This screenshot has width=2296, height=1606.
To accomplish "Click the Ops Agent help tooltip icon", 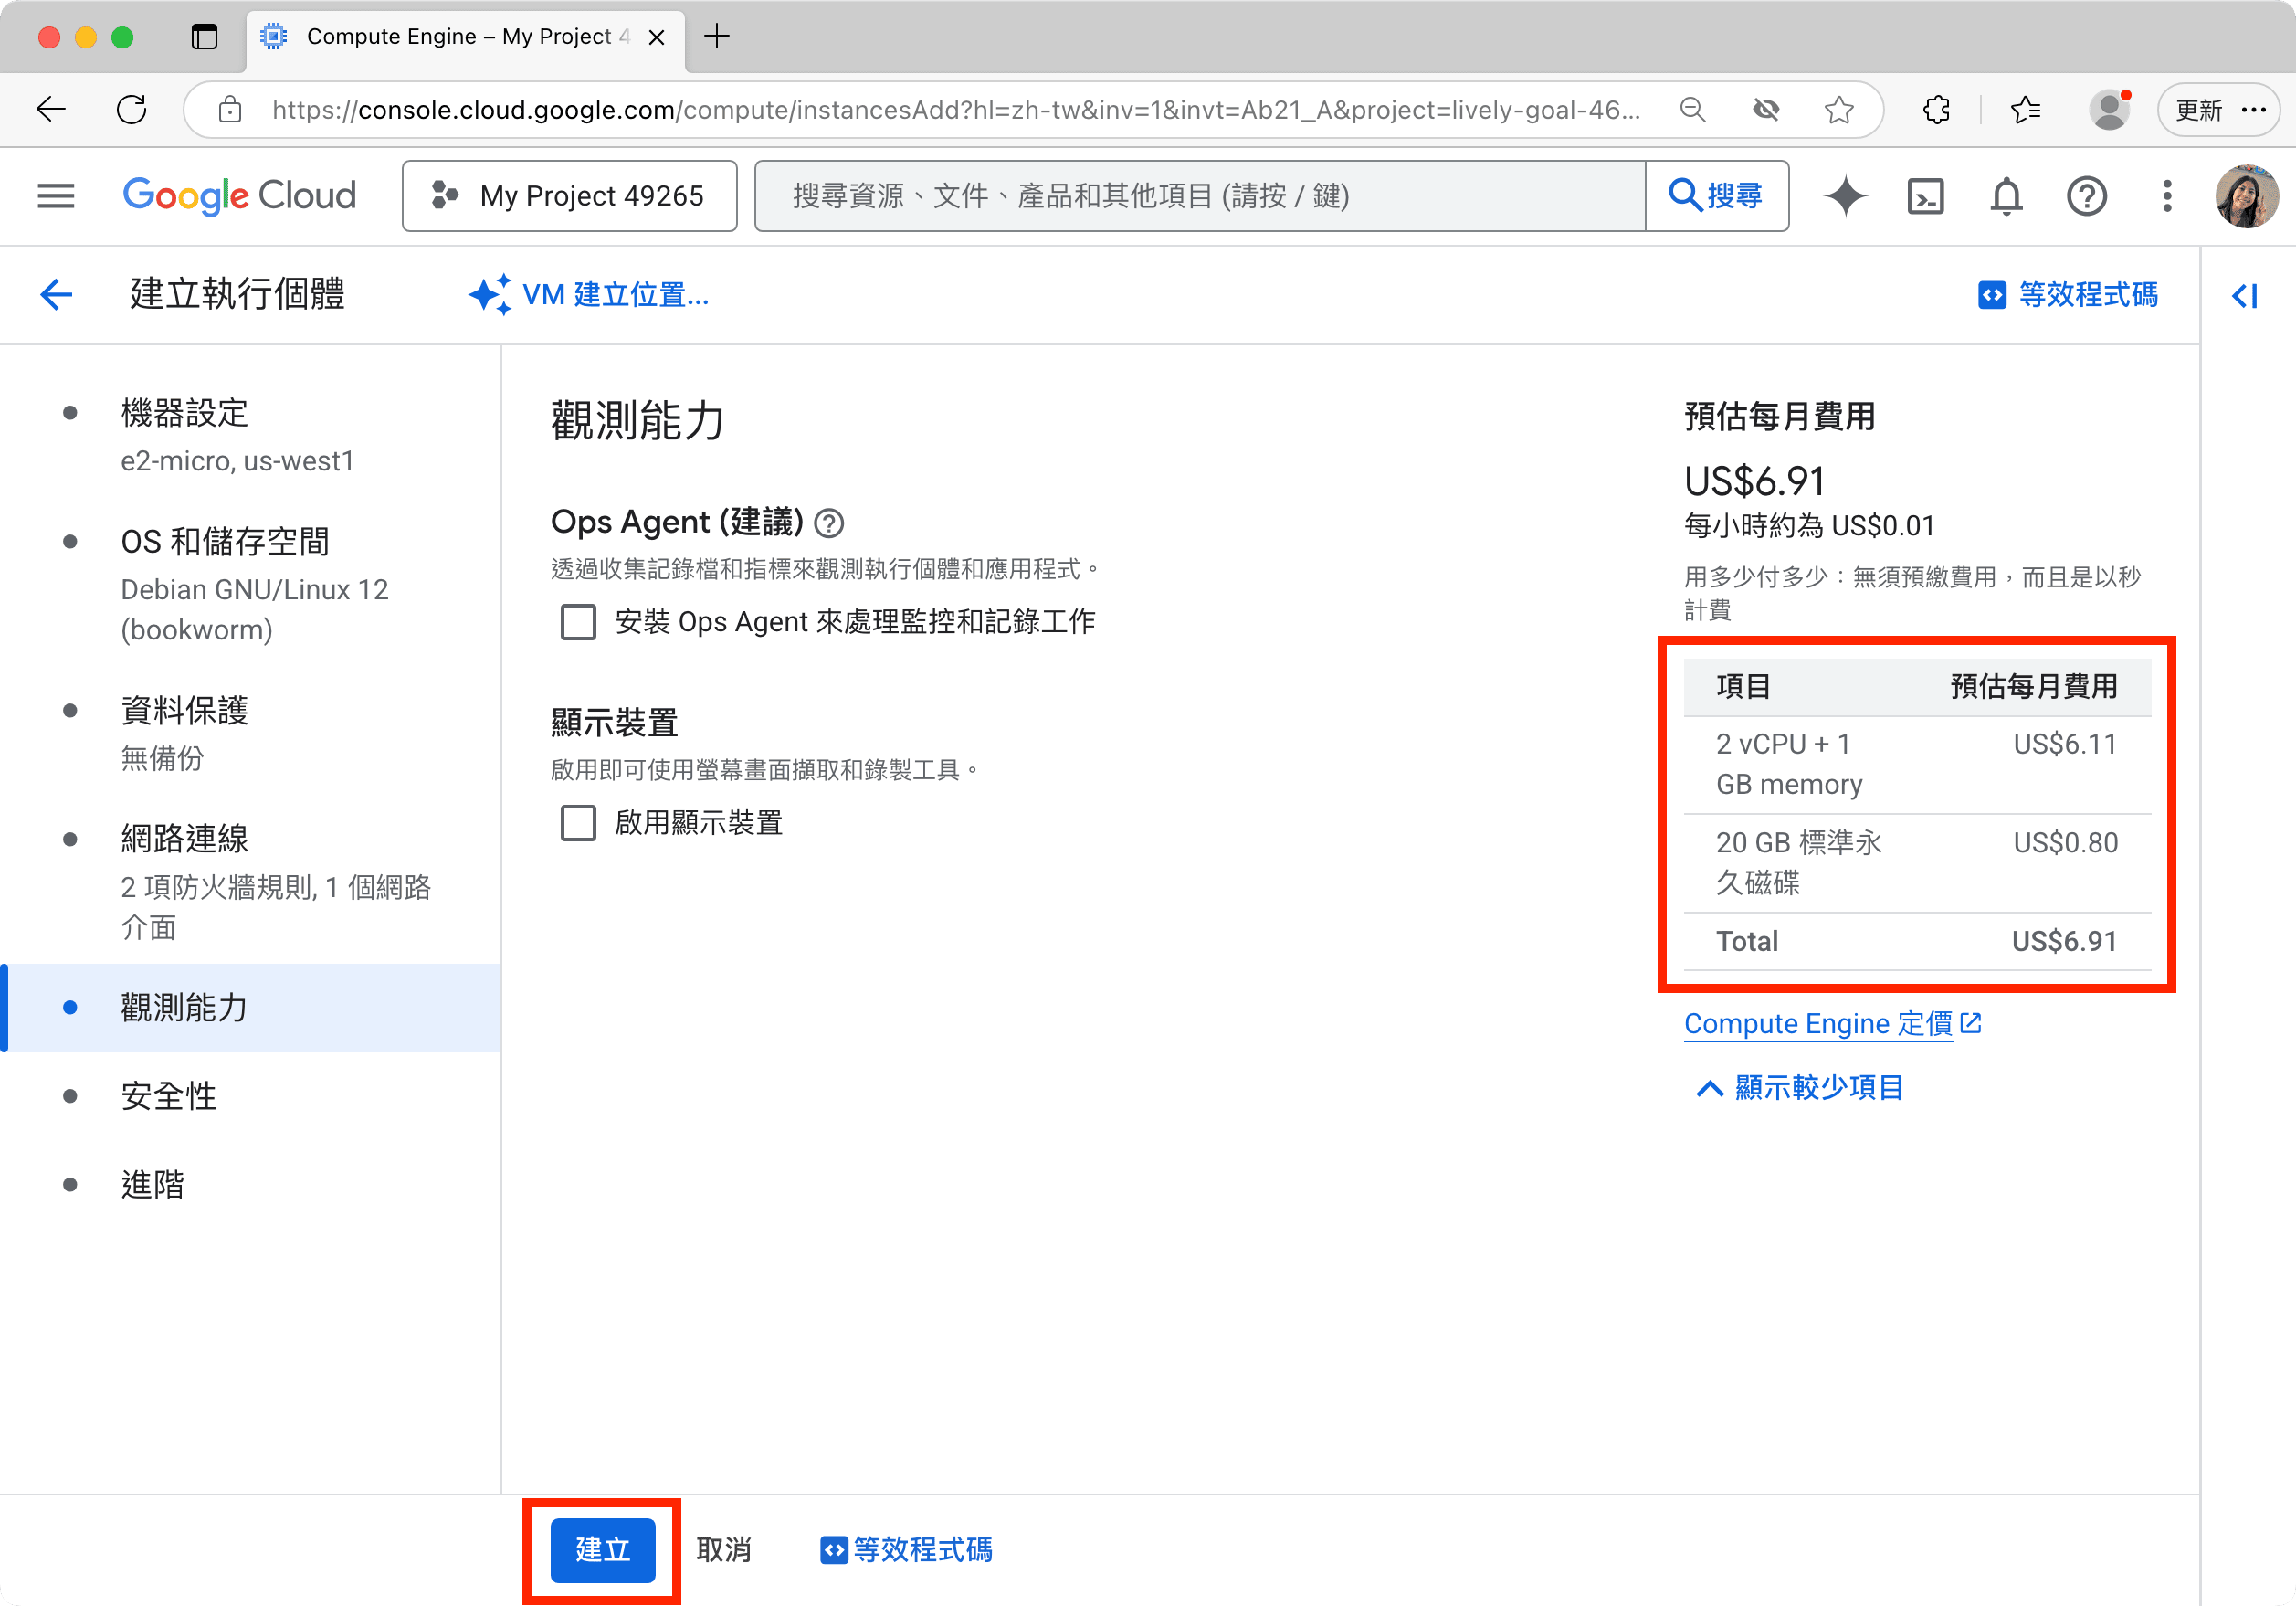I will coord(829,523).
